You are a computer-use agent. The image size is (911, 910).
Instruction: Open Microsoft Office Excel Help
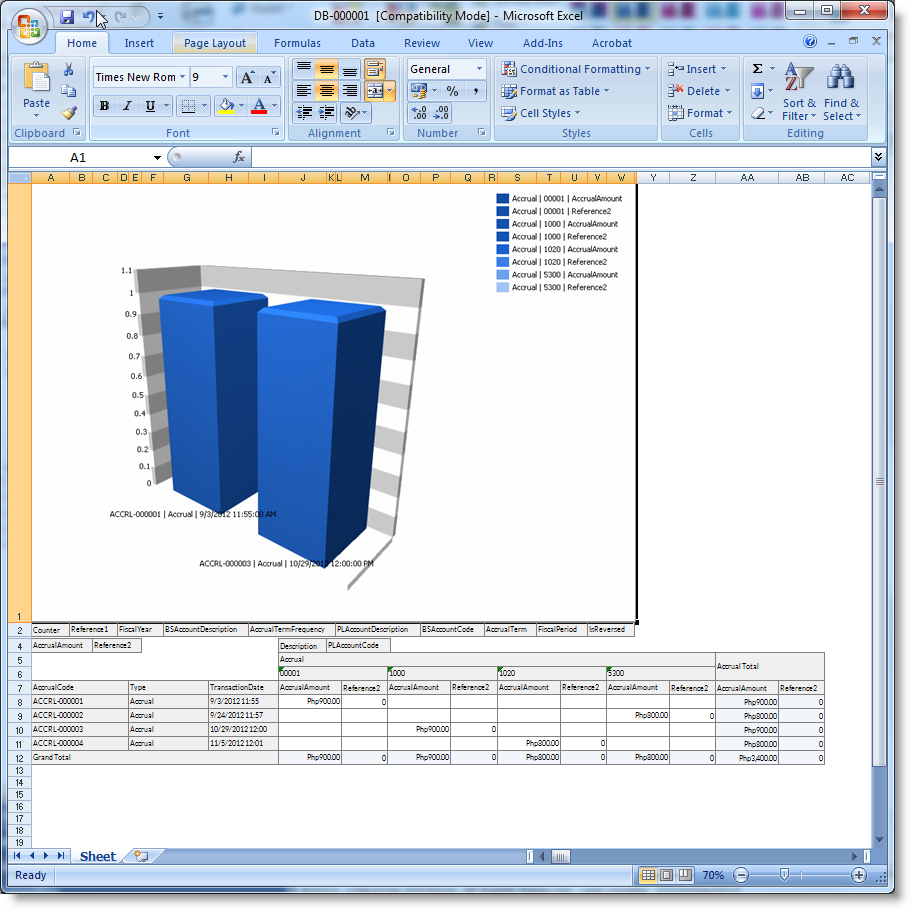810,41
